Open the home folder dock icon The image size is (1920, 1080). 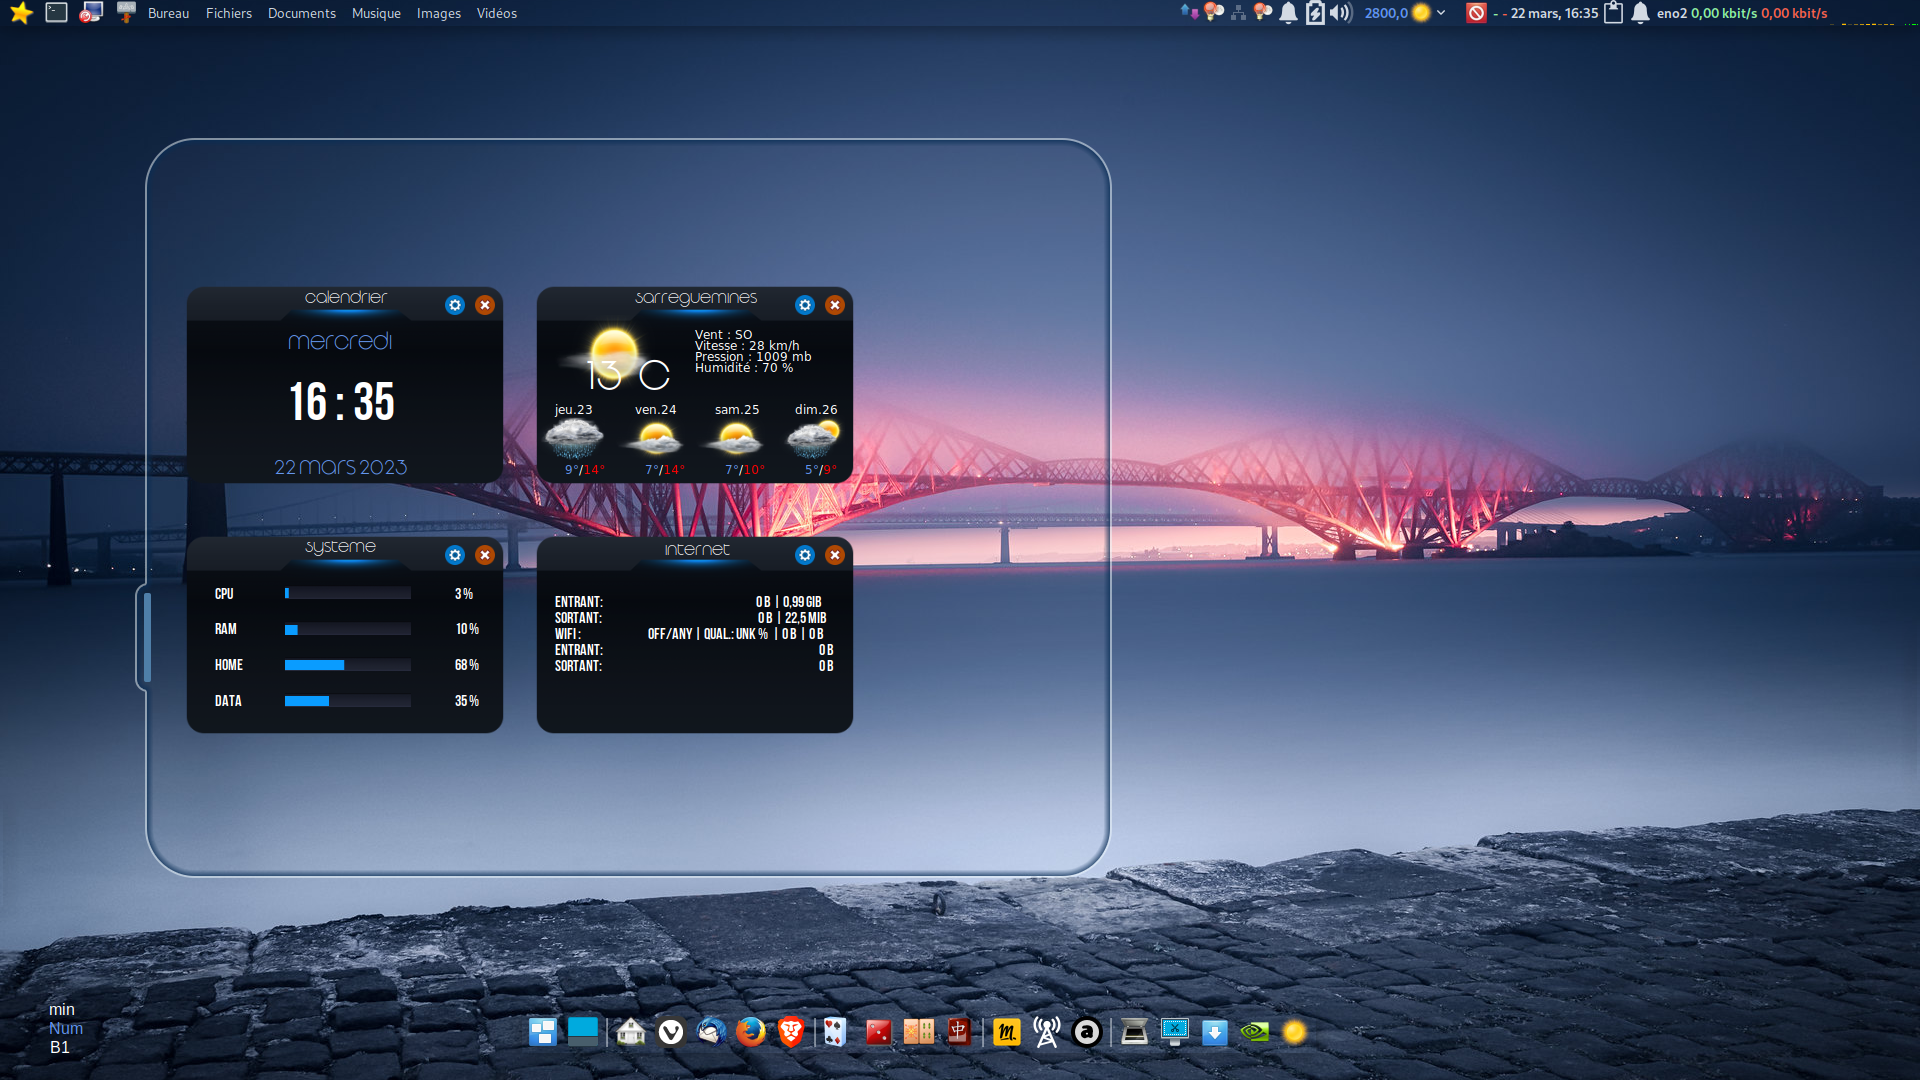pyautogui.click(x=630, y=1031)
